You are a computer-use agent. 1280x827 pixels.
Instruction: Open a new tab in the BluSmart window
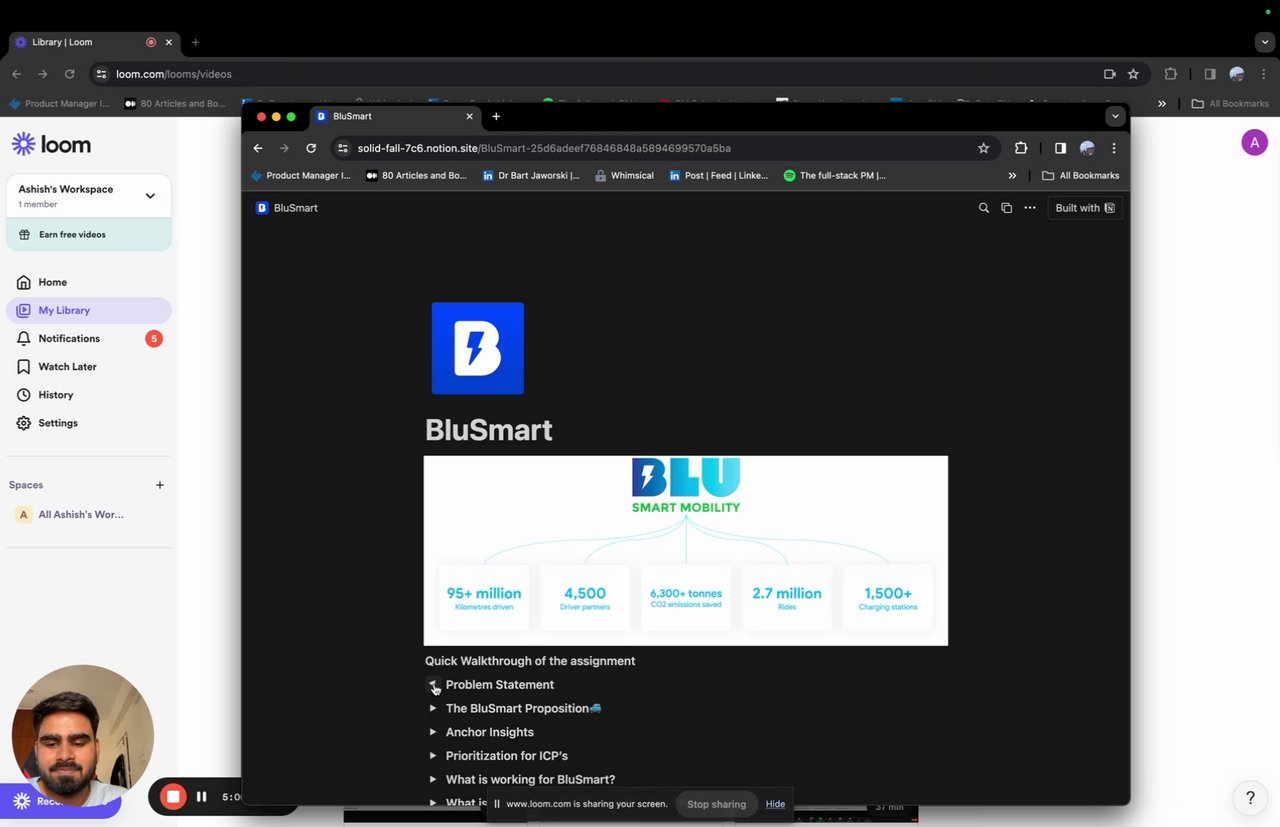coord(496,116)
